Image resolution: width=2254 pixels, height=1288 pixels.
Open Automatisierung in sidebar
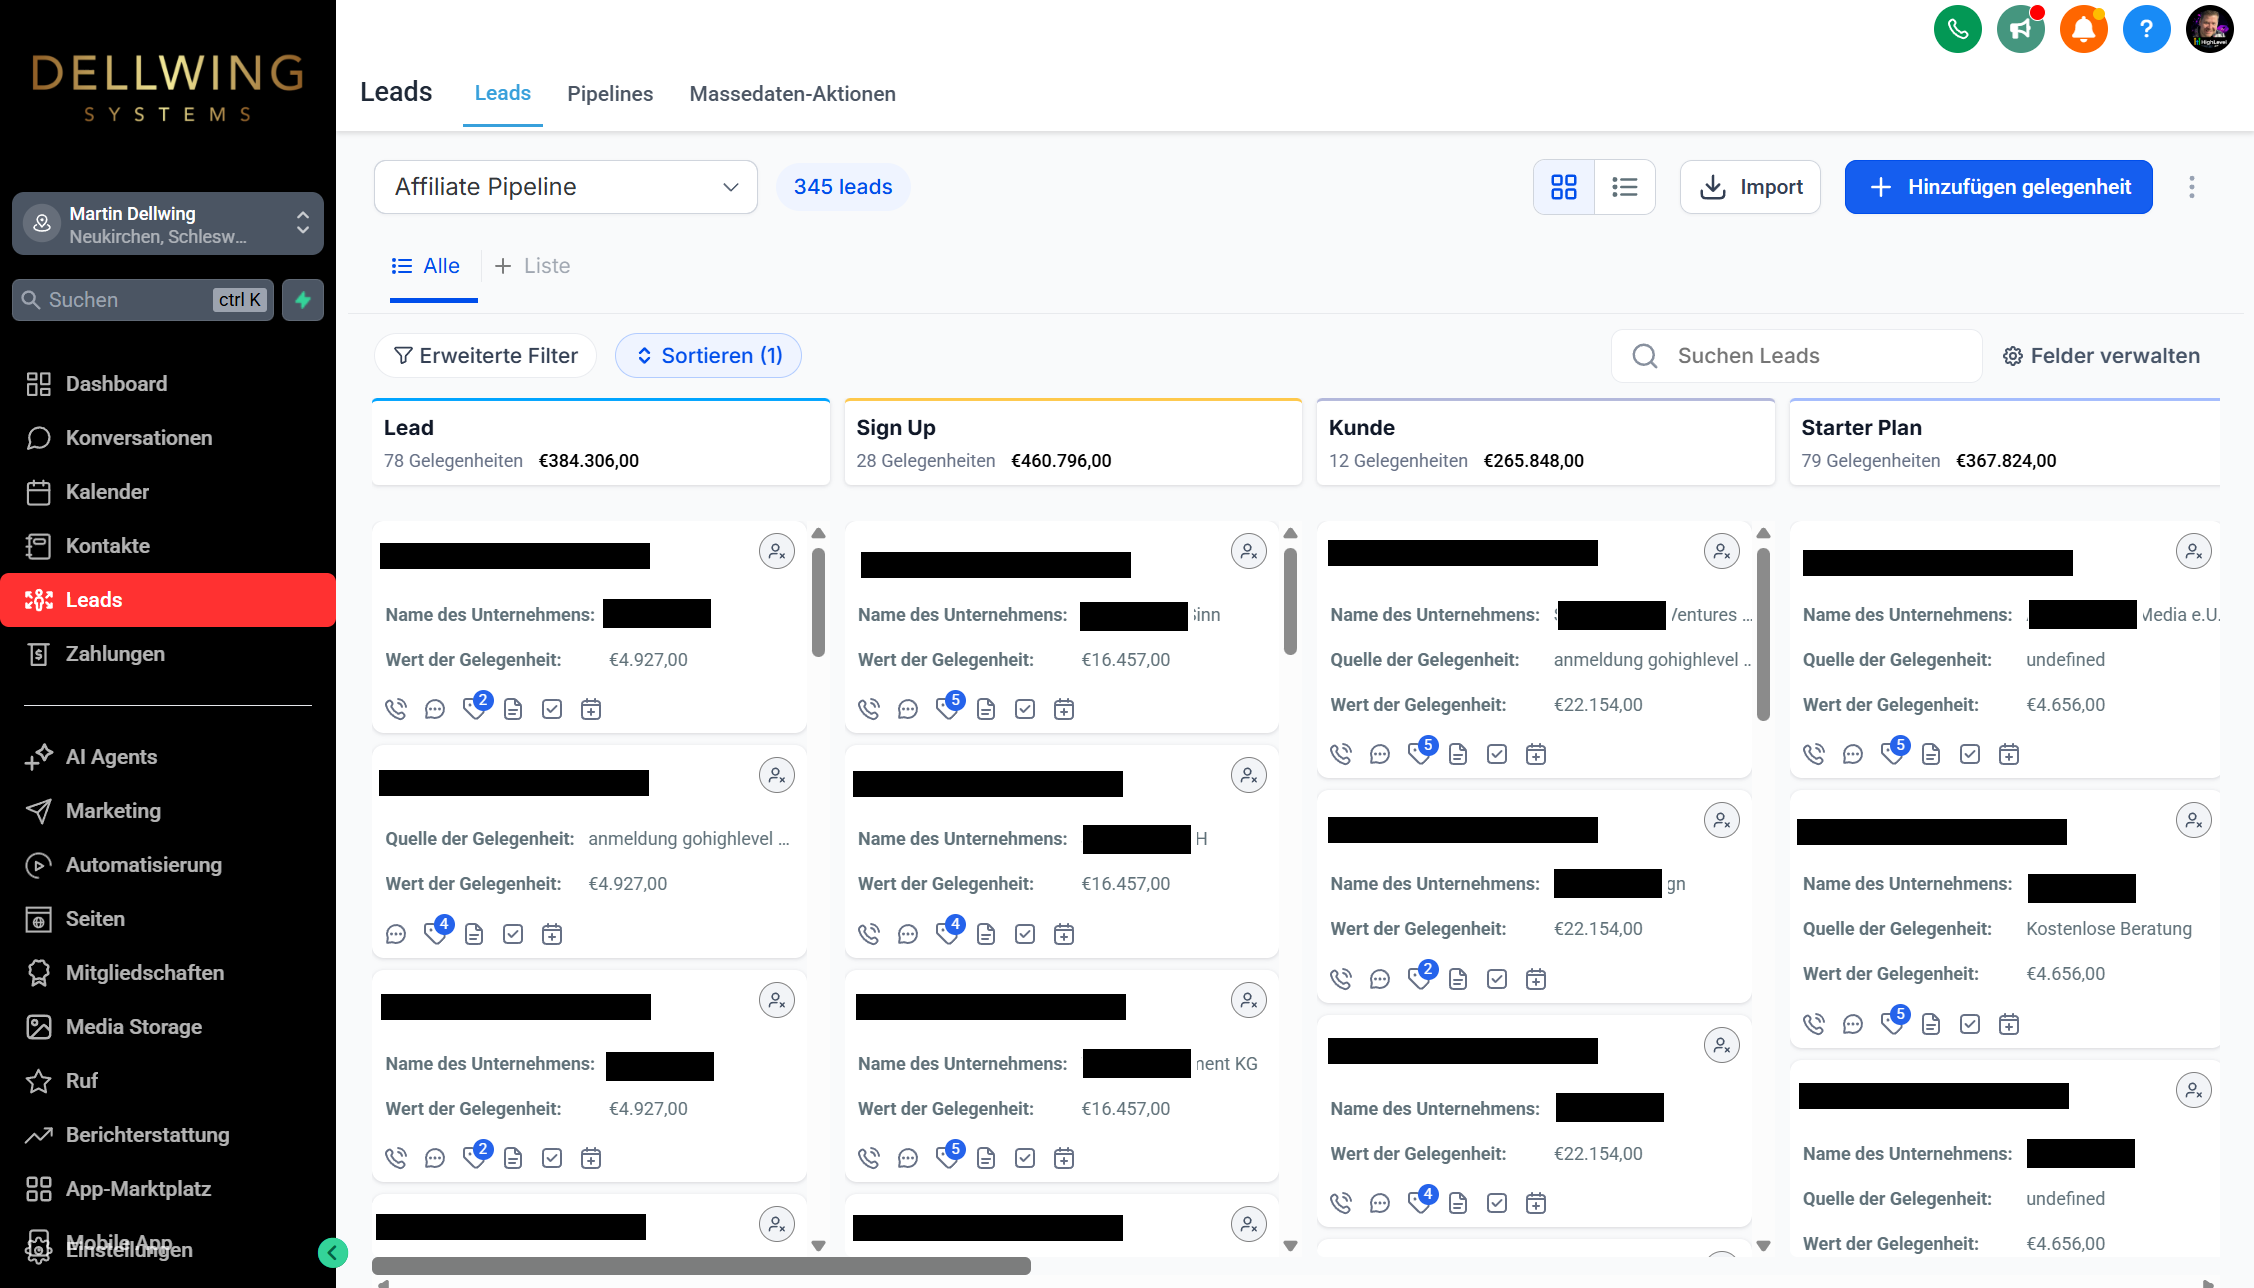coord(168,865)
